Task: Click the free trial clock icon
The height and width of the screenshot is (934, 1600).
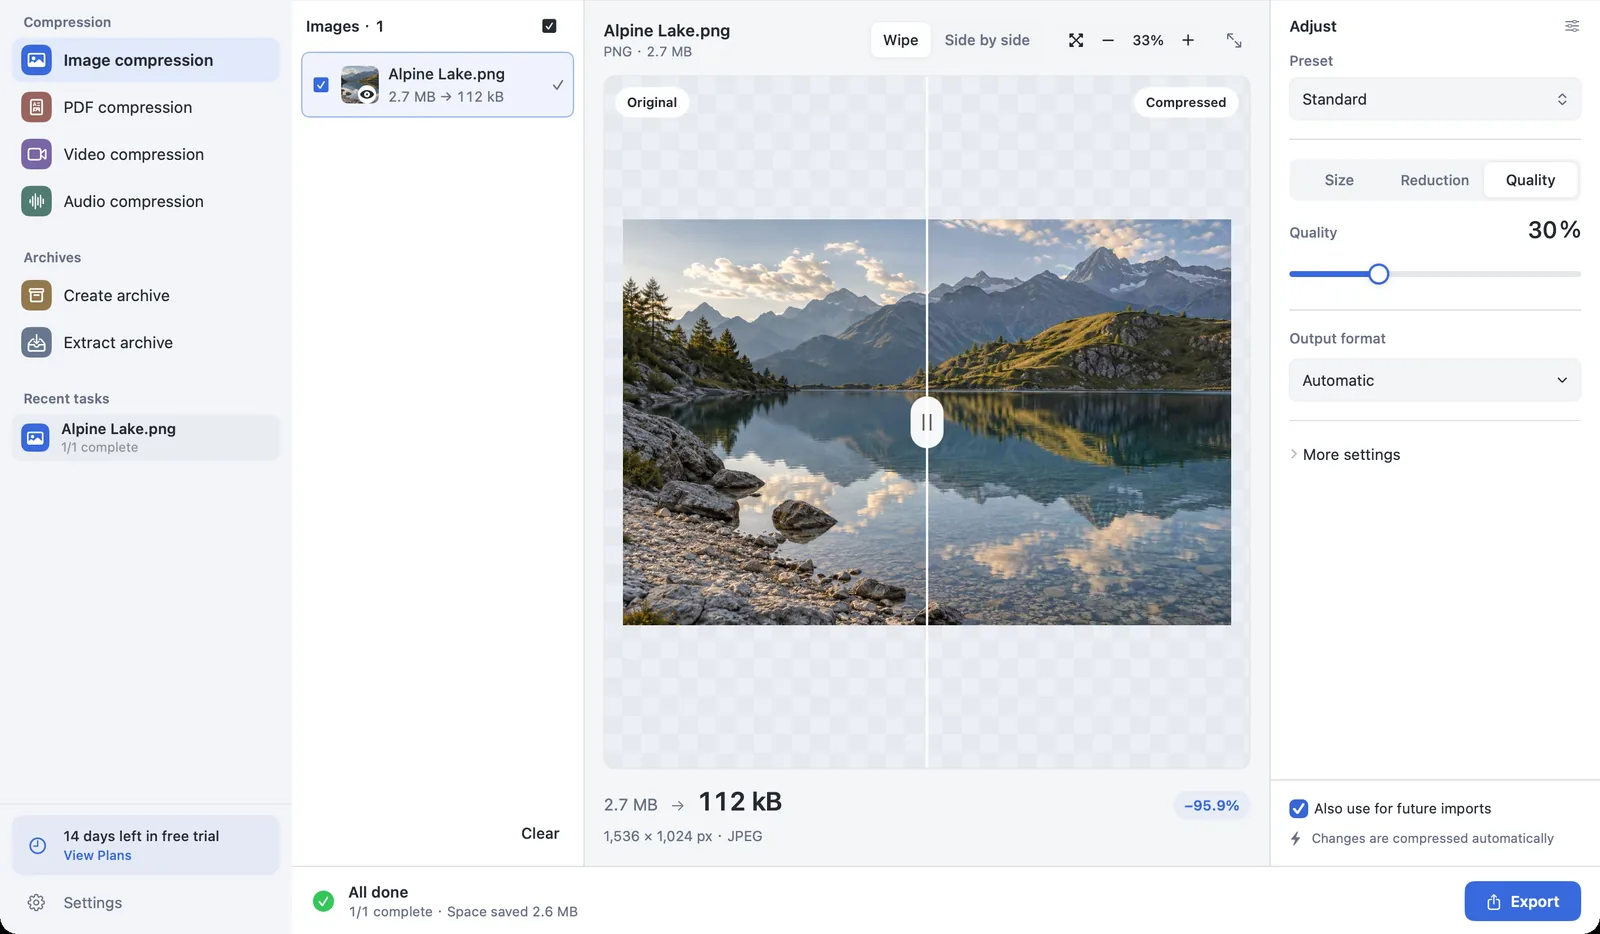Action: point(38,845)
